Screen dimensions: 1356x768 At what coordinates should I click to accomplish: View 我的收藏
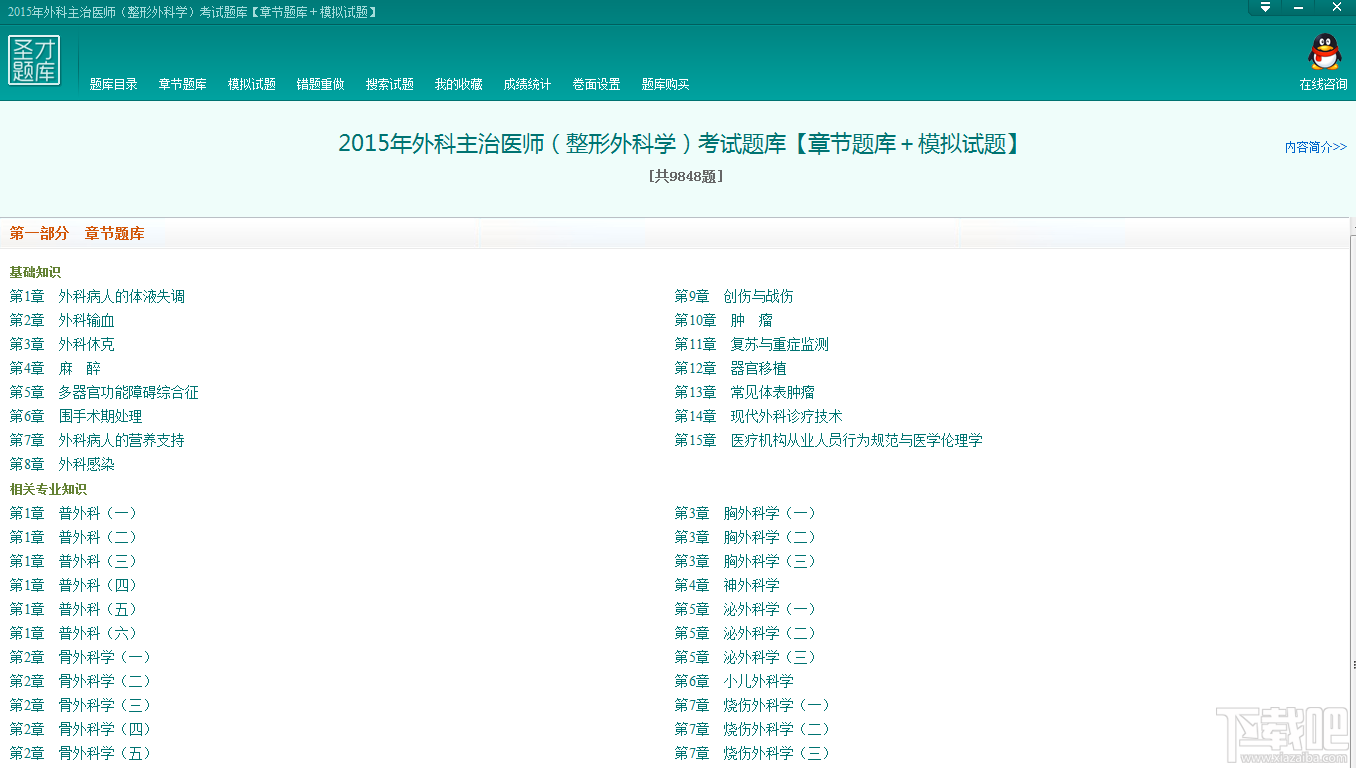point(459,85)
